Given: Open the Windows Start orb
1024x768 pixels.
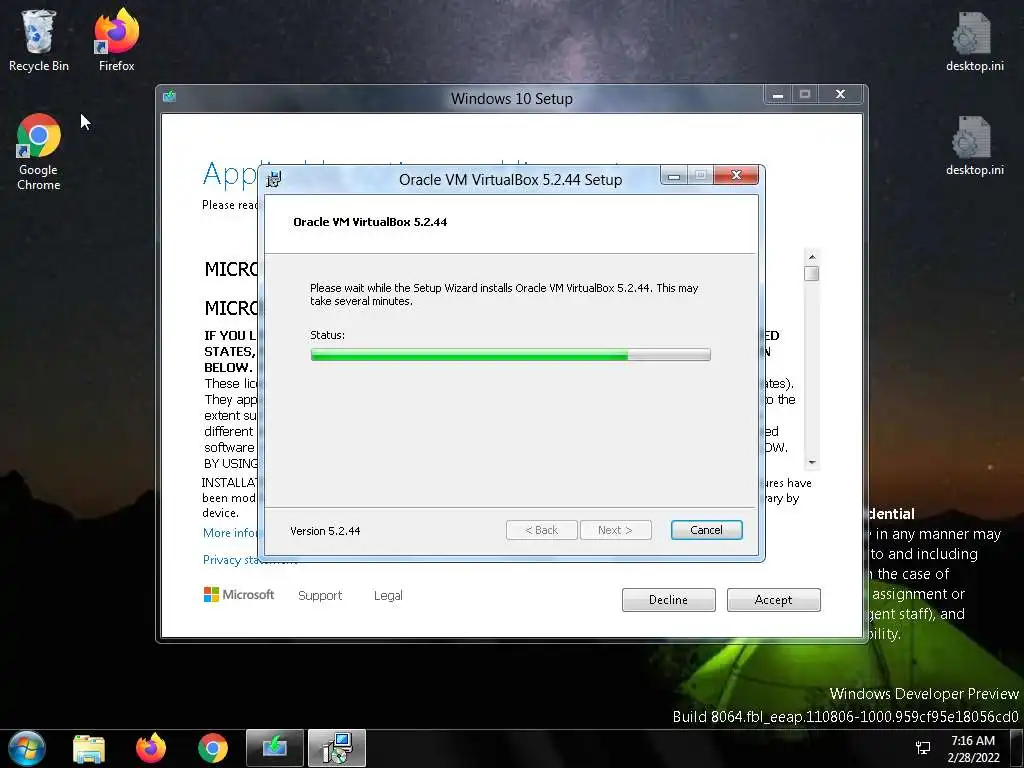Looking at the screenshot, I should [27, 748].
